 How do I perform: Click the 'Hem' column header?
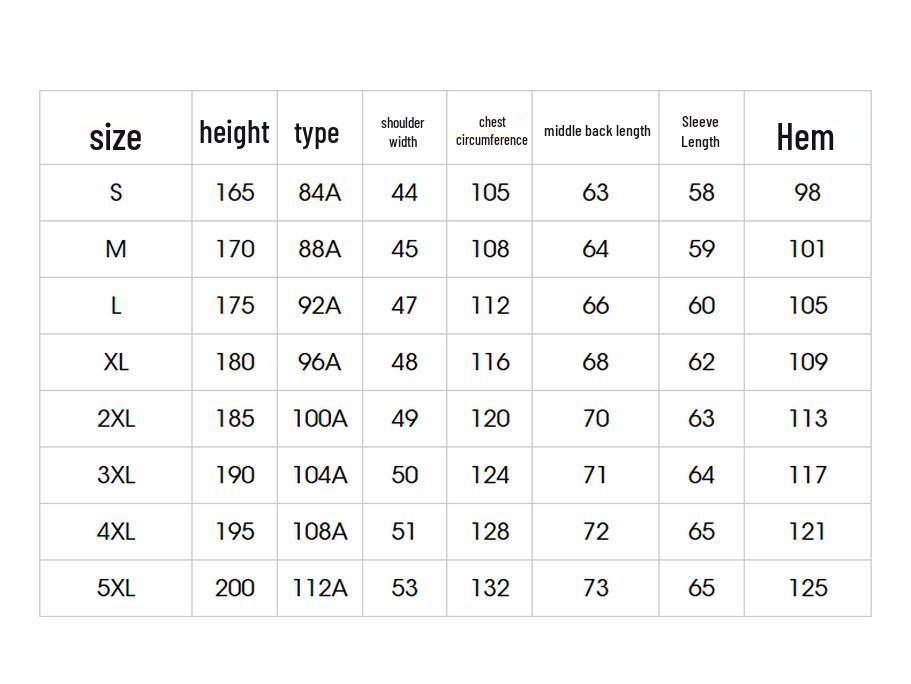coord(805,137)
